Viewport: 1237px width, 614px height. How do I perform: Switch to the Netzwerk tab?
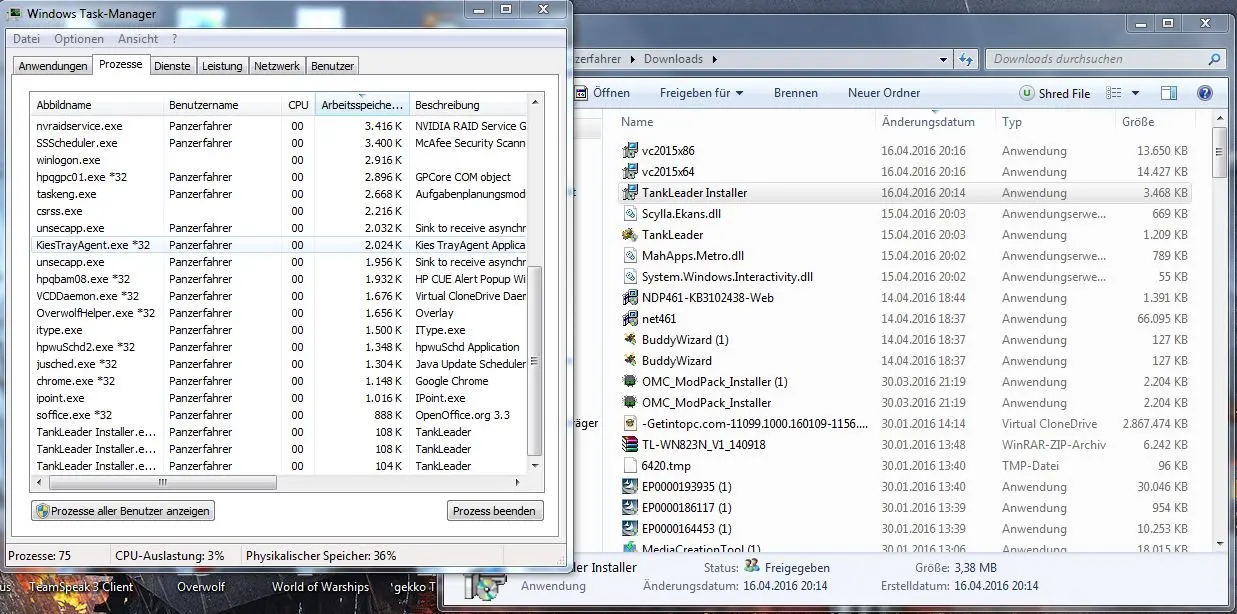click(x=277, y=66)
